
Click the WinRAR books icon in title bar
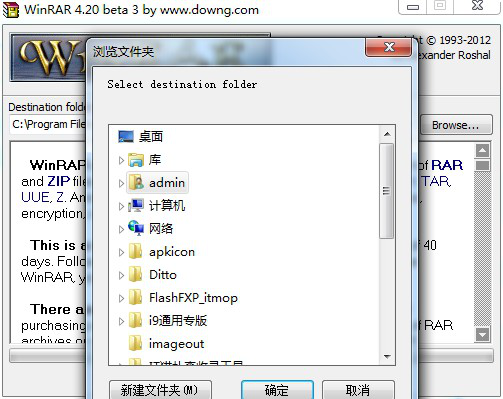point(11,10)
